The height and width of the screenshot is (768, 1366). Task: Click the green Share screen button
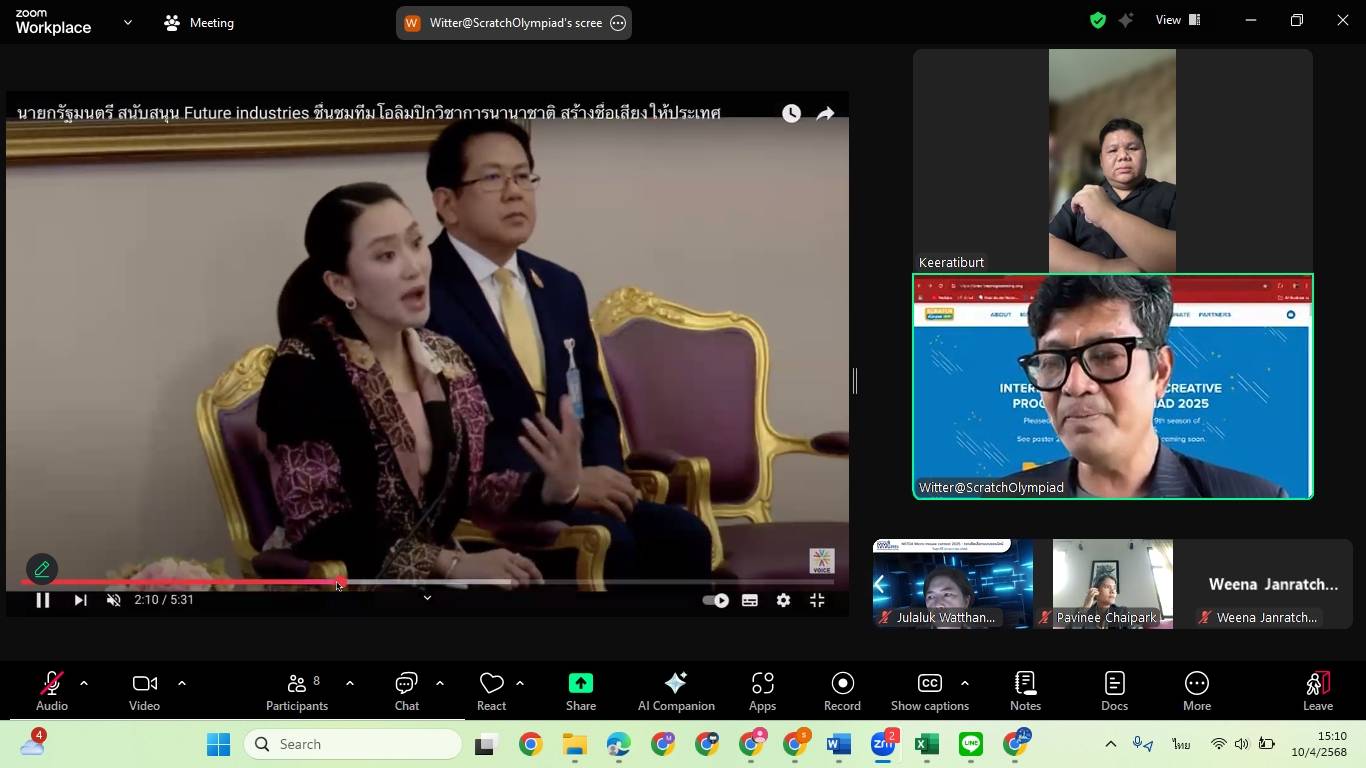[x=581, y=691]
